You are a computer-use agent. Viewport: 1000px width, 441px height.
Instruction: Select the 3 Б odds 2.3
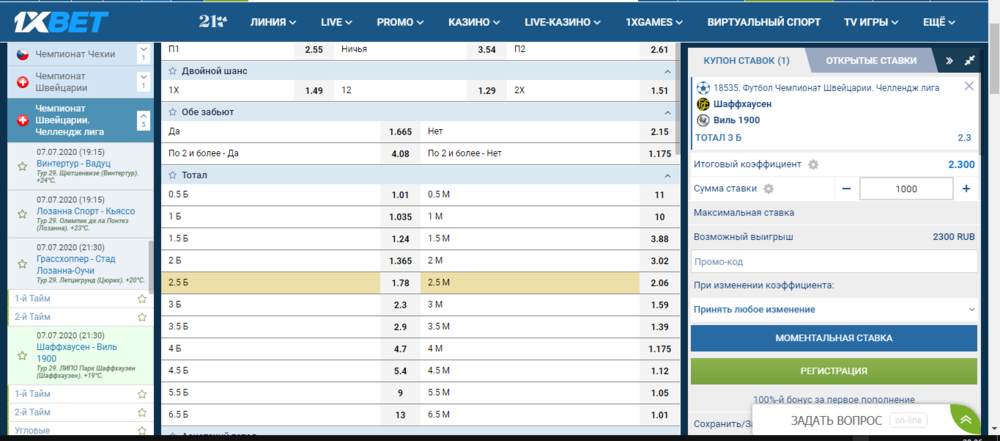point(401,305)
